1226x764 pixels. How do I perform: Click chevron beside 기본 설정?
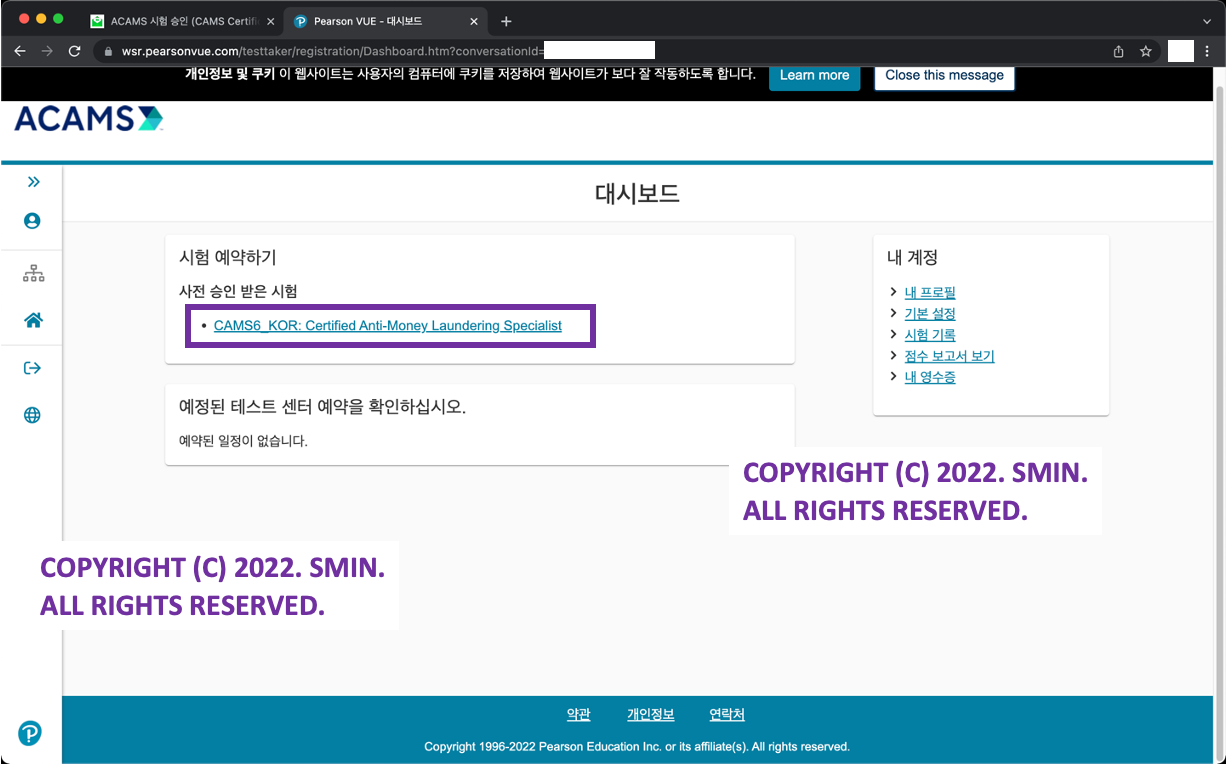[892, 313]
